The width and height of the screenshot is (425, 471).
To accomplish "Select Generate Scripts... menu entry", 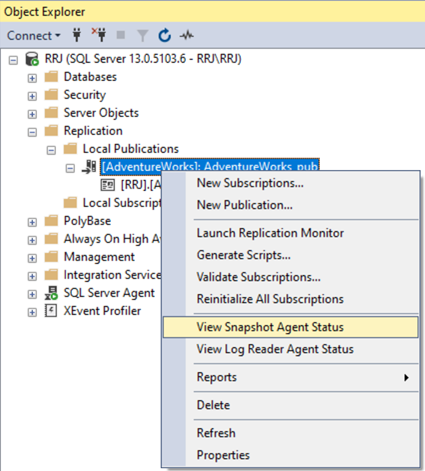I will click(290, 255).
